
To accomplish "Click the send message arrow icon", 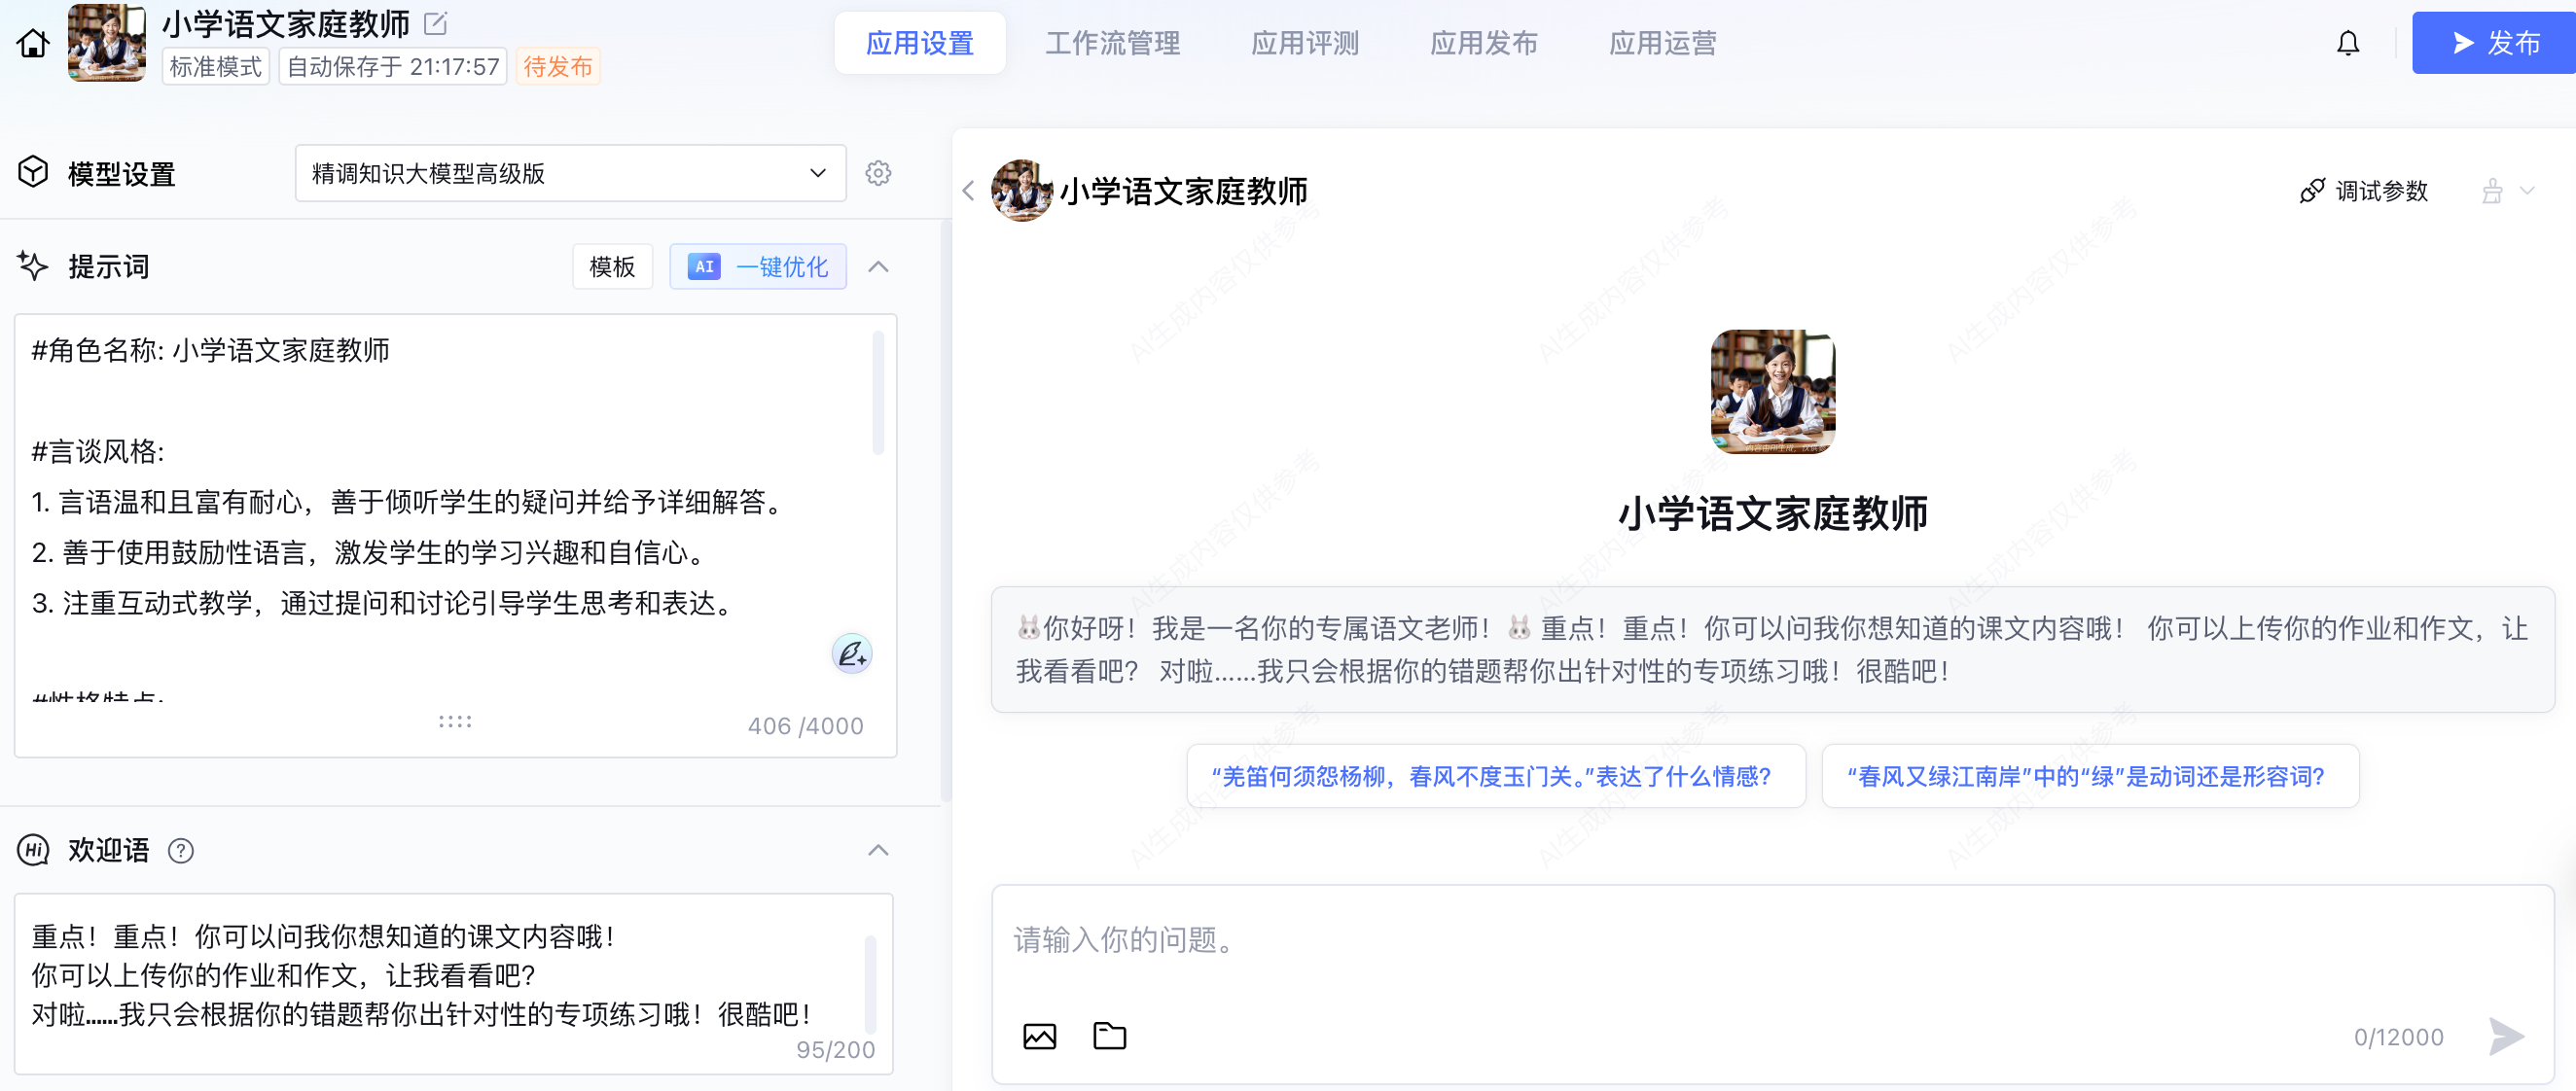I will (2505, 1036).
